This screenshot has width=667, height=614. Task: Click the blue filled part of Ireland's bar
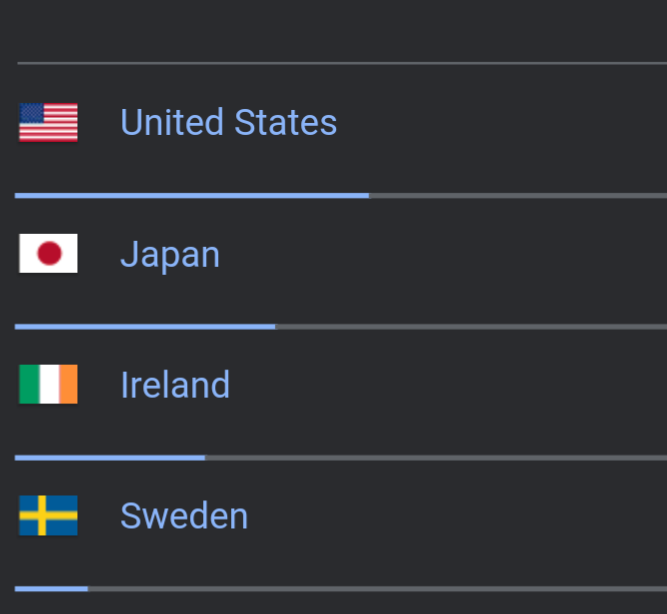(x=110, y=458)
